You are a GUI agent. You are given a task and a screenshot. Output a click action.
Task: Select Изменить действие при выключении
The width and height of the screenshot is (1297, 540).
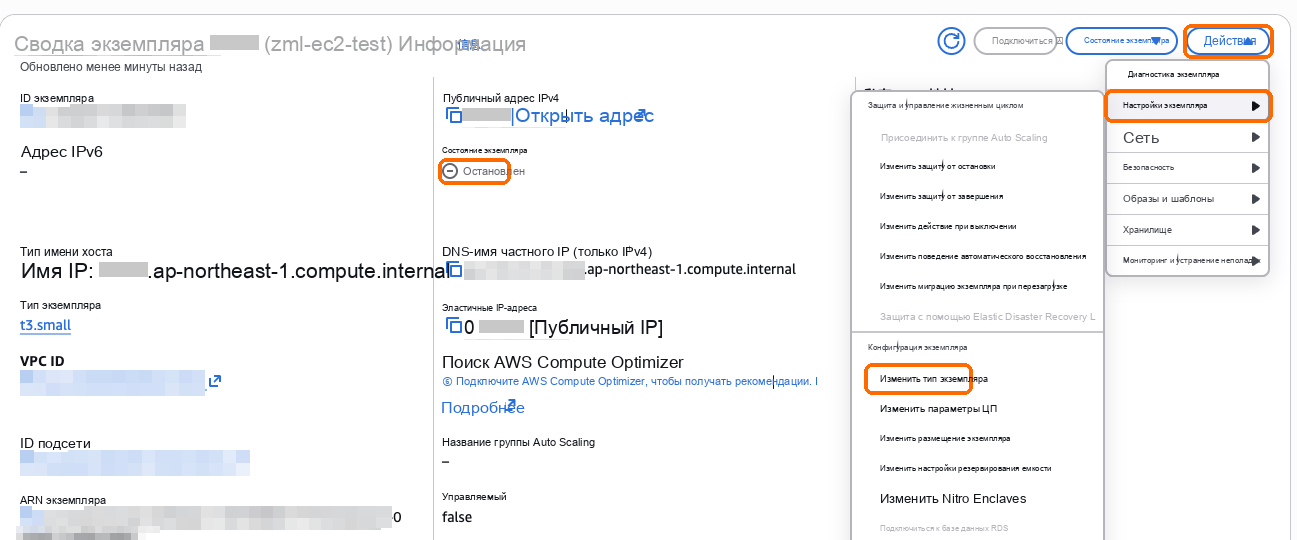(948, 227)
